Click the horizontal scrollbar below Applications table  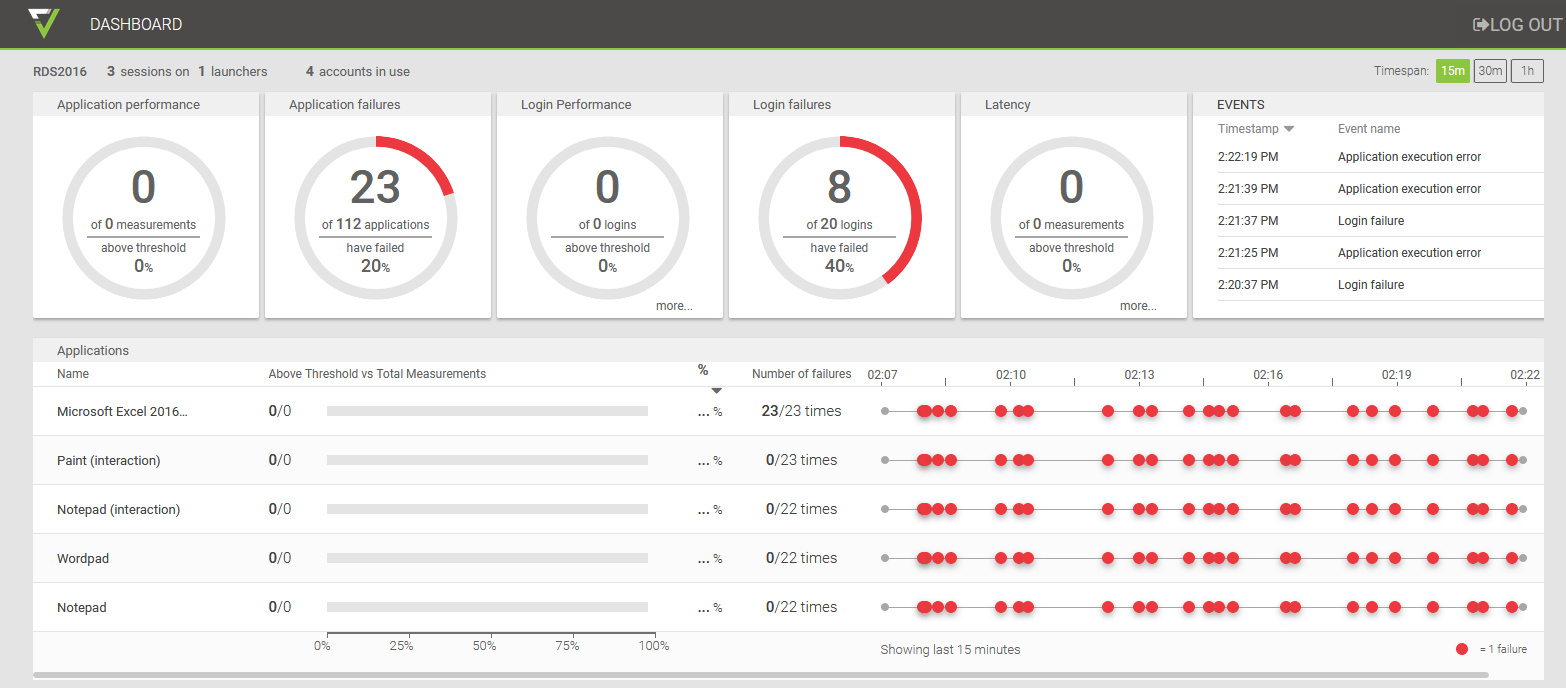click(x=761, y=675)
